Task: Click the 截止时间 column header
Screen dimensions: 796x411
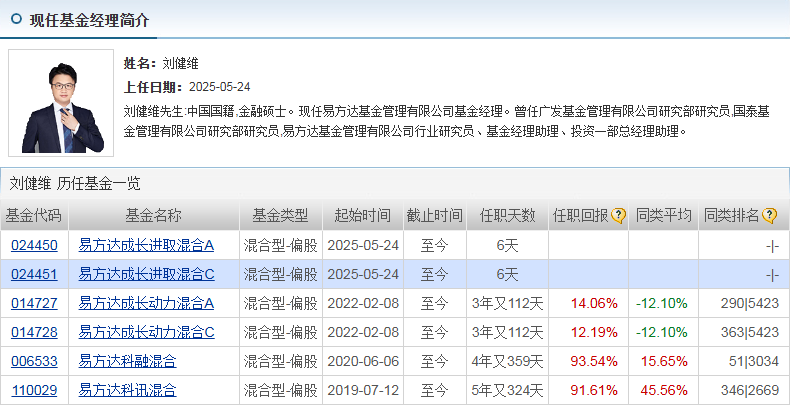Action: coord(435,216)
